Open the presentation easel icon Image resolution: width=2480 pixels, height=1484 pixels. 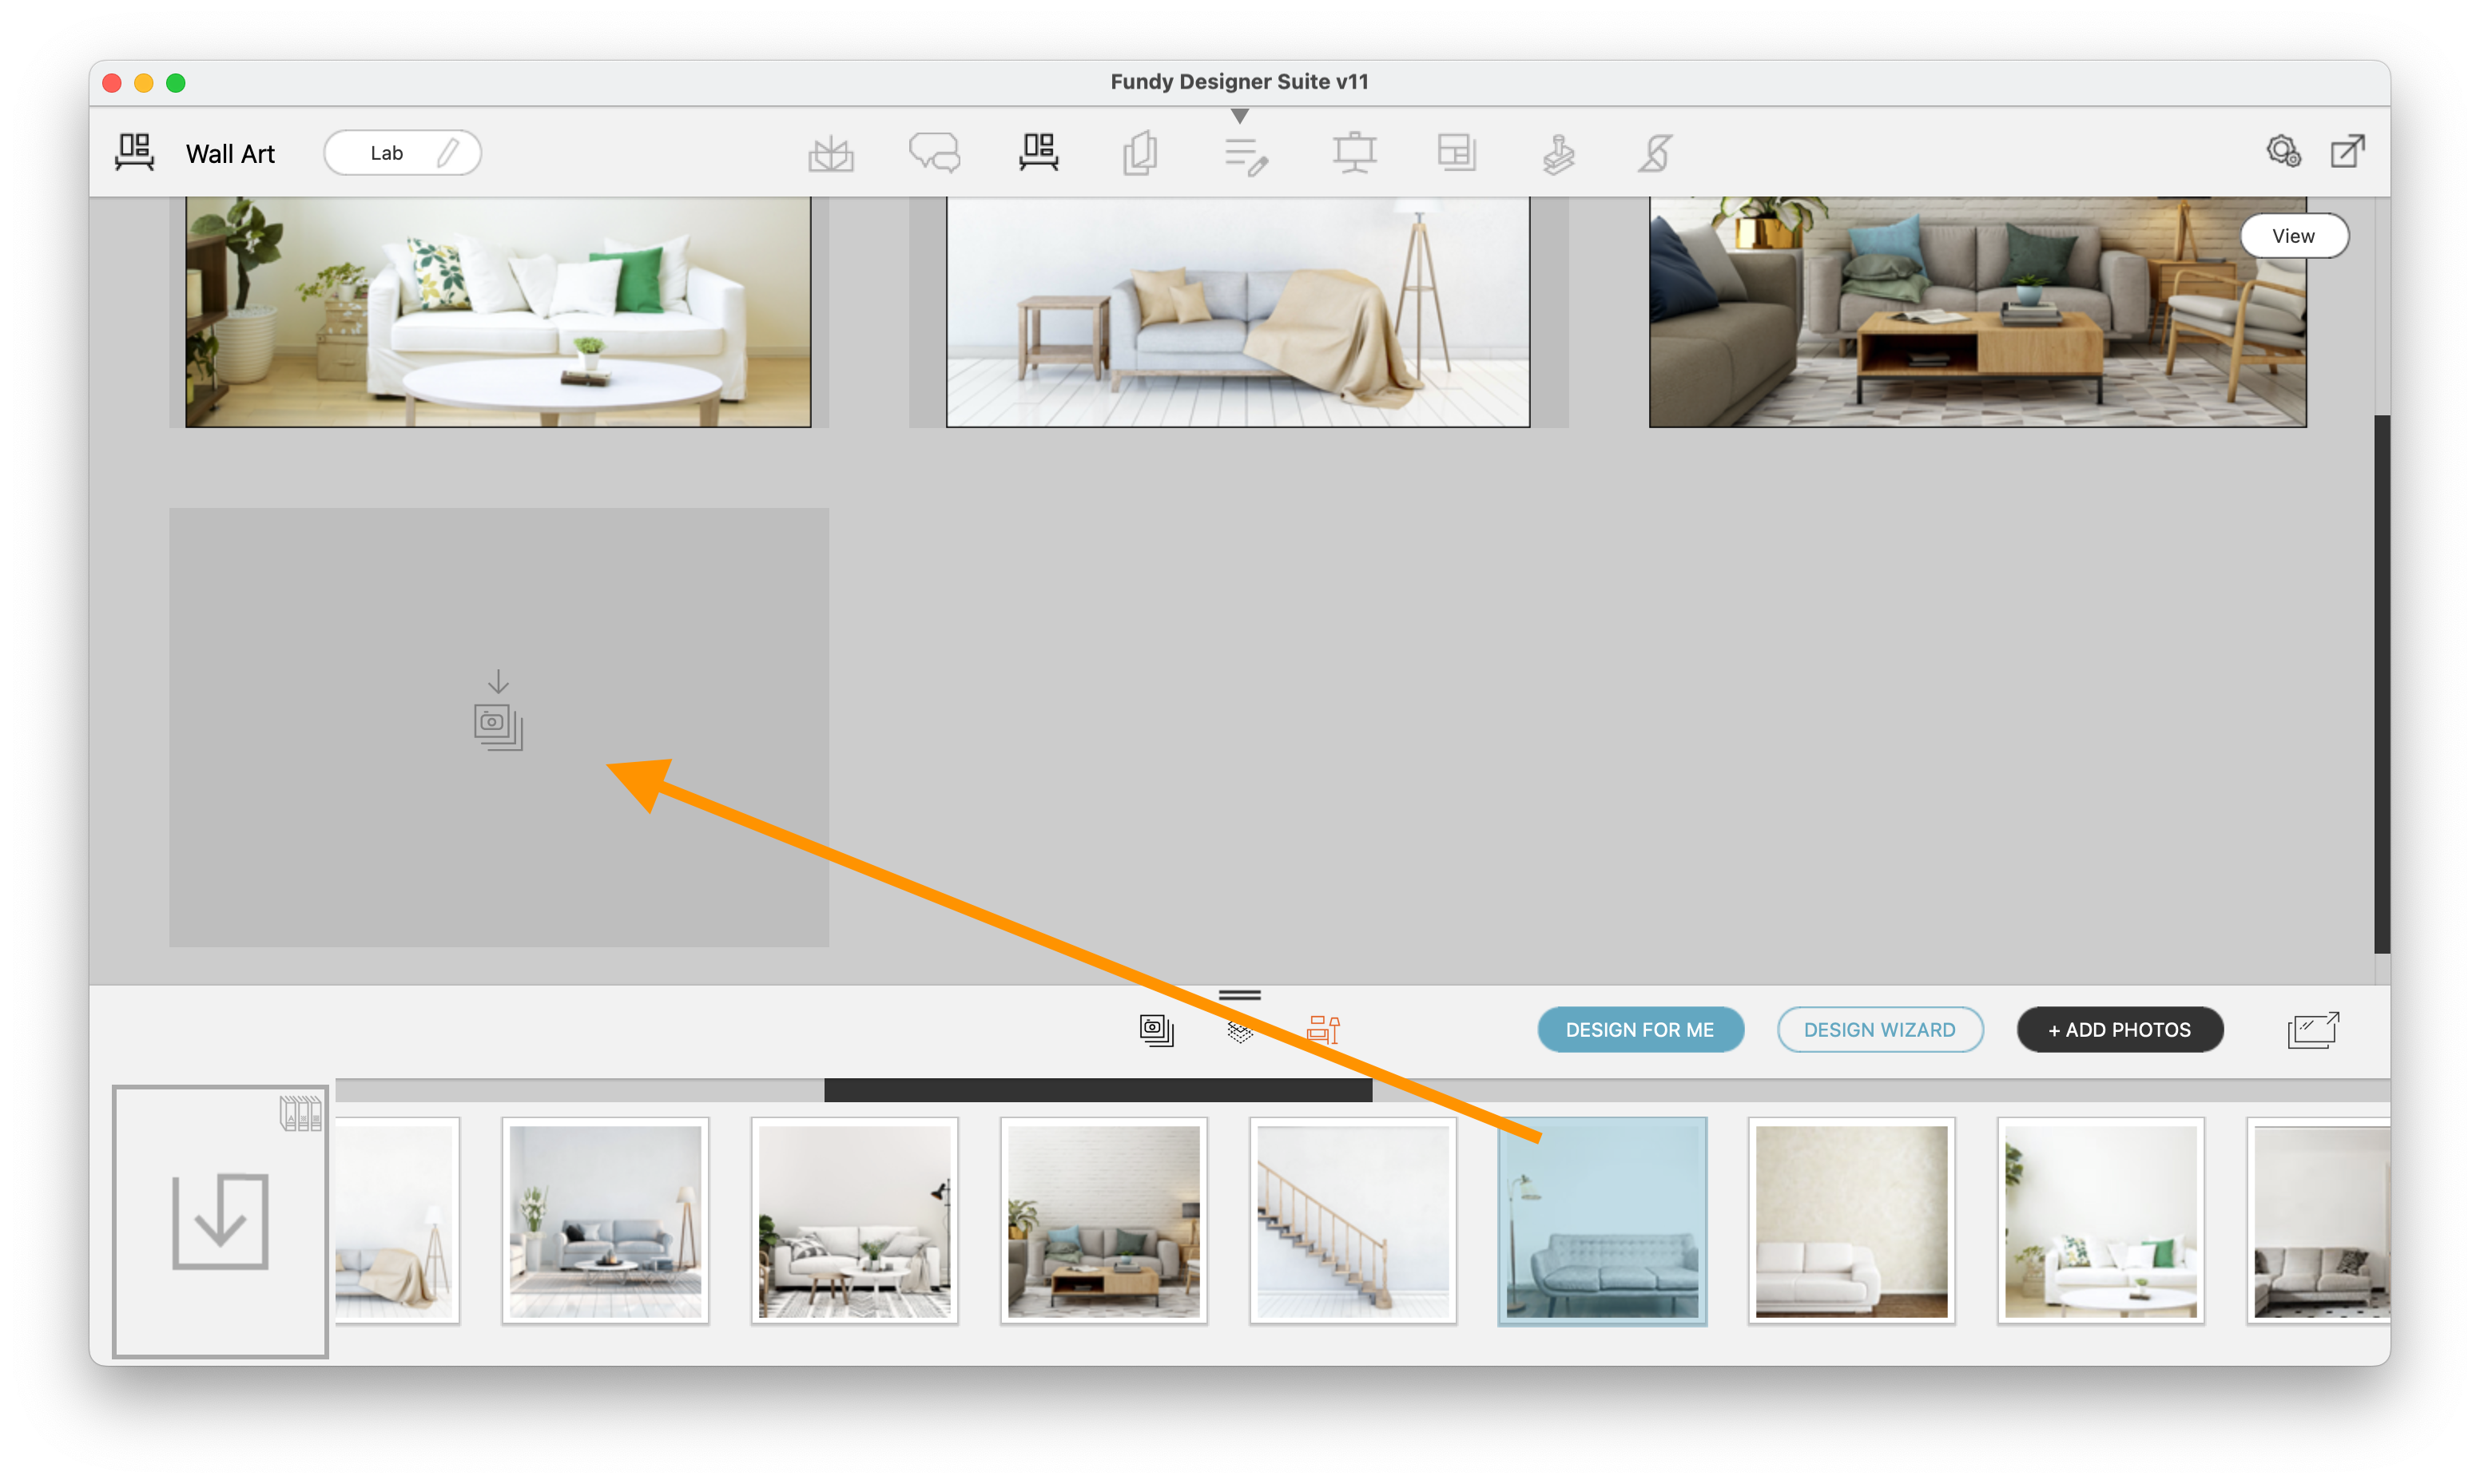point(1354,153)
